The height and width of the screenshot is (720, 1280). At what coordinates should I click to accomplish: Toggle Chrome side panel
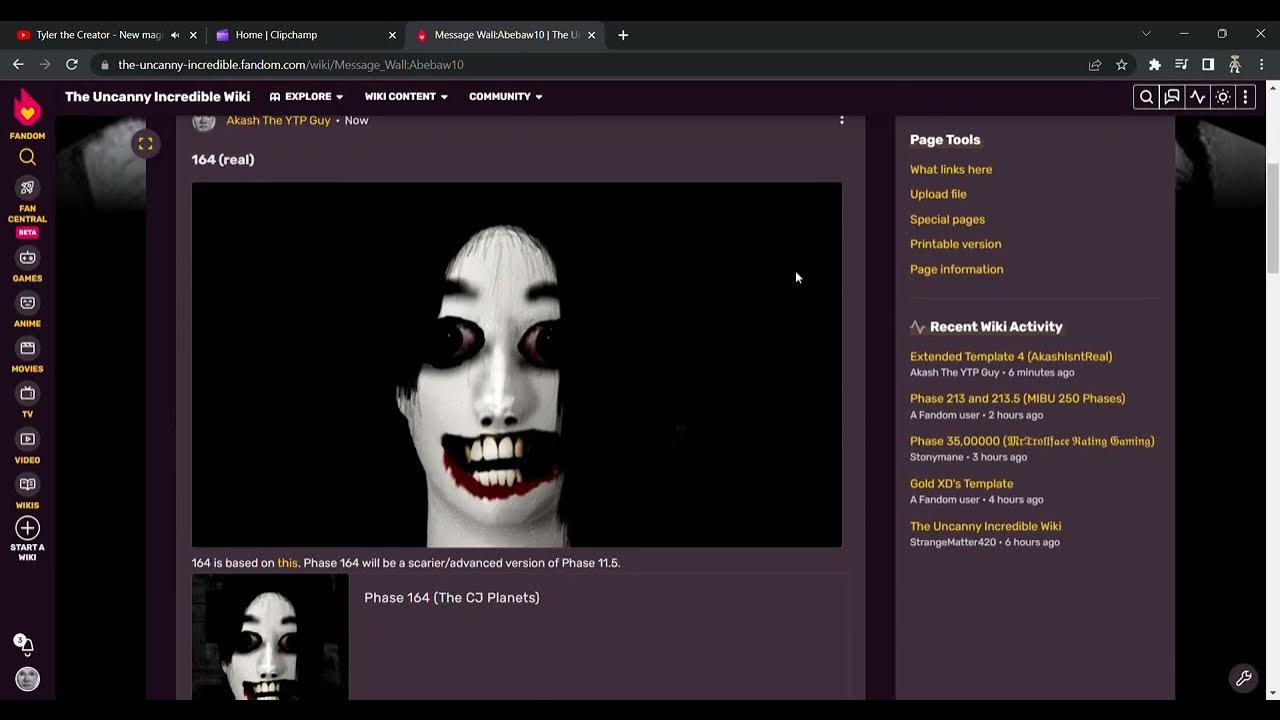click(x=1208, y=64)
